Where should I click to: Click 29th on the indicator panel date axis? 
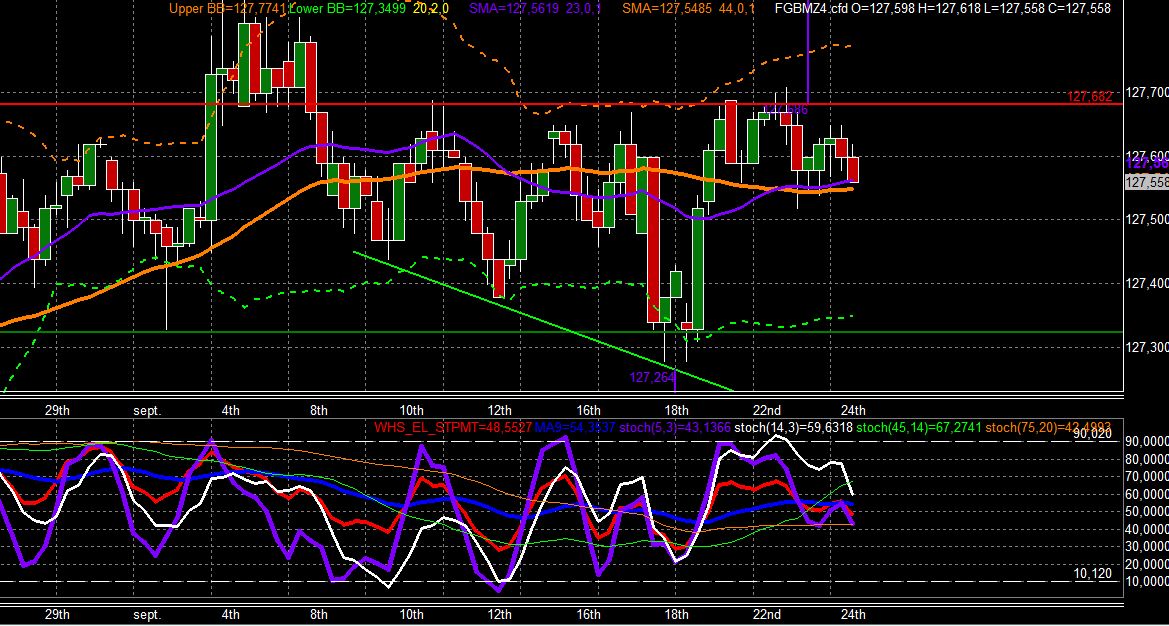point(57,615)
